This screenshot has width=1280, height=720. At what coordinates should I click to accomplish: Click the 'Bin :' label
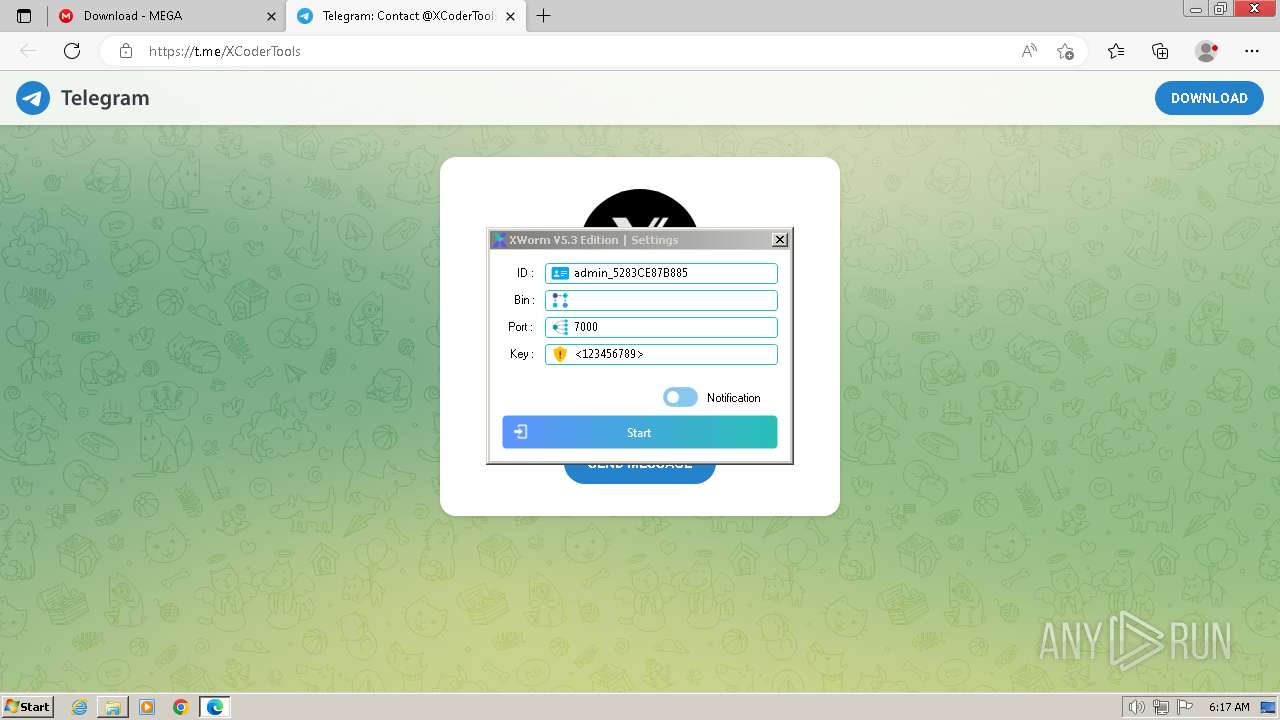point(524,300)
